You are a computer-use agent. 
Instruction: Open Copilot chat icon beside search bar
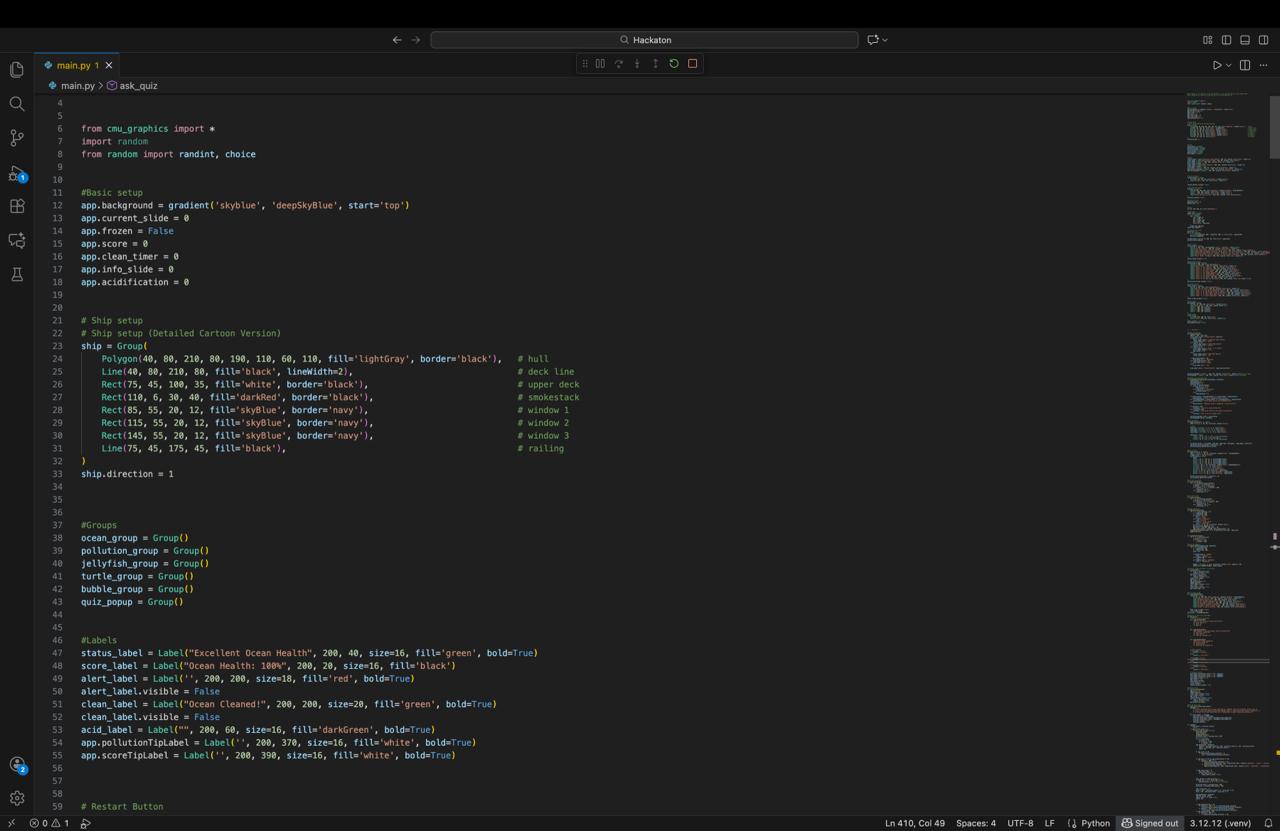873,40
